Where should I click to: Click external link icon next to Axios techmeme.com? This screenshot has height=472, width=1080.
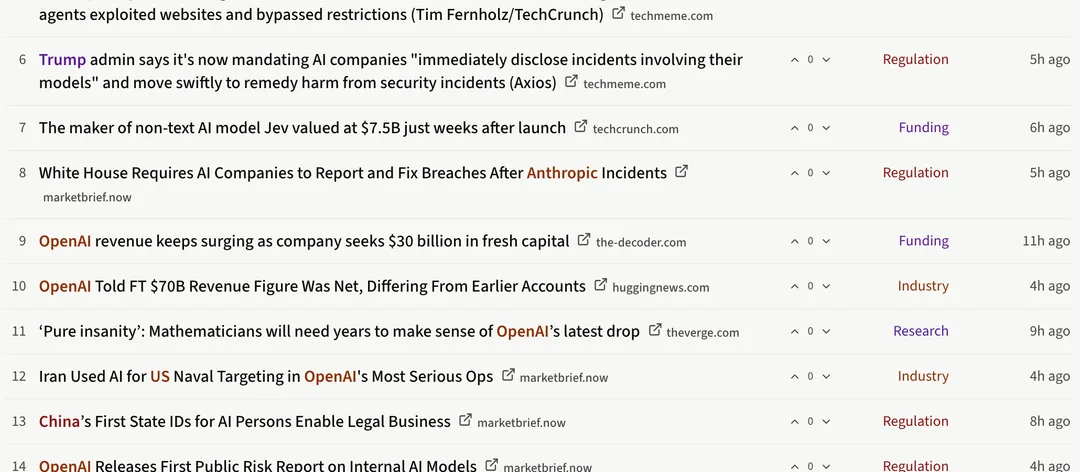pos(571,82)
